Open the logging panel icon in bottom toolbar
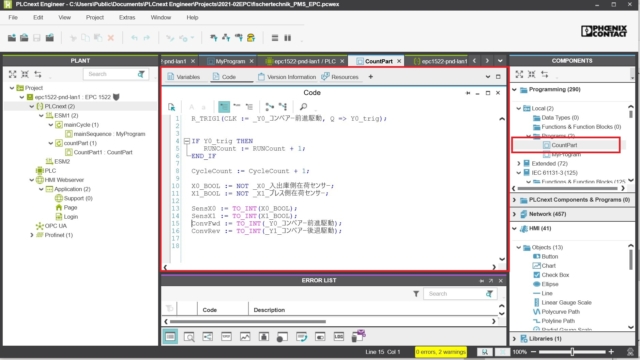 [x=339, y=337]
